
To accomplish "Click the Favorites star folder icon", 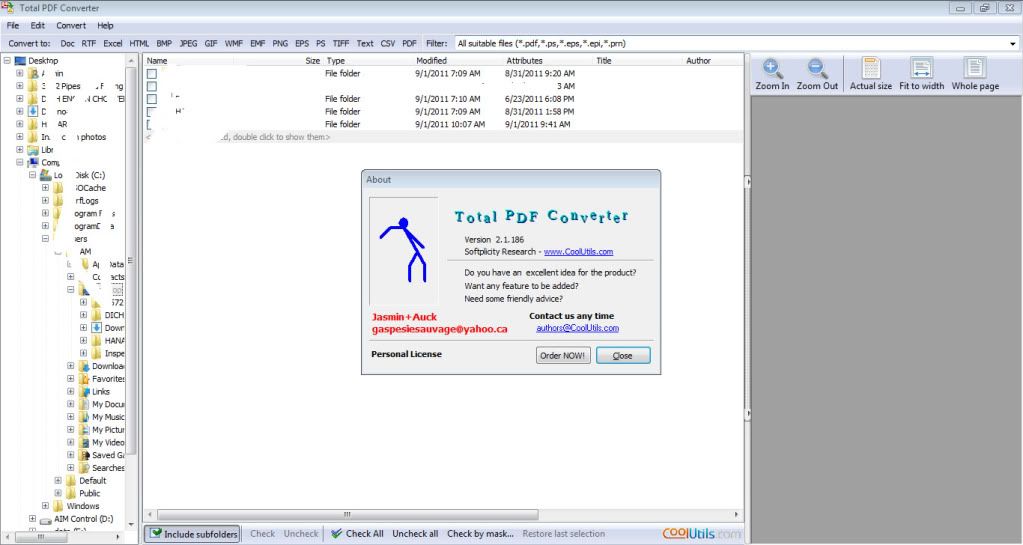I will click(x=84, y=379).
